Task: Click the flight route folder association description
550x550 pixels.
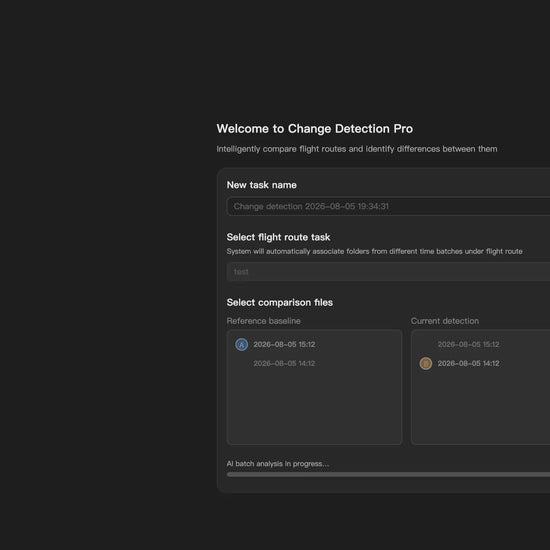Action: pyautogui.click(x=374, y=251)
